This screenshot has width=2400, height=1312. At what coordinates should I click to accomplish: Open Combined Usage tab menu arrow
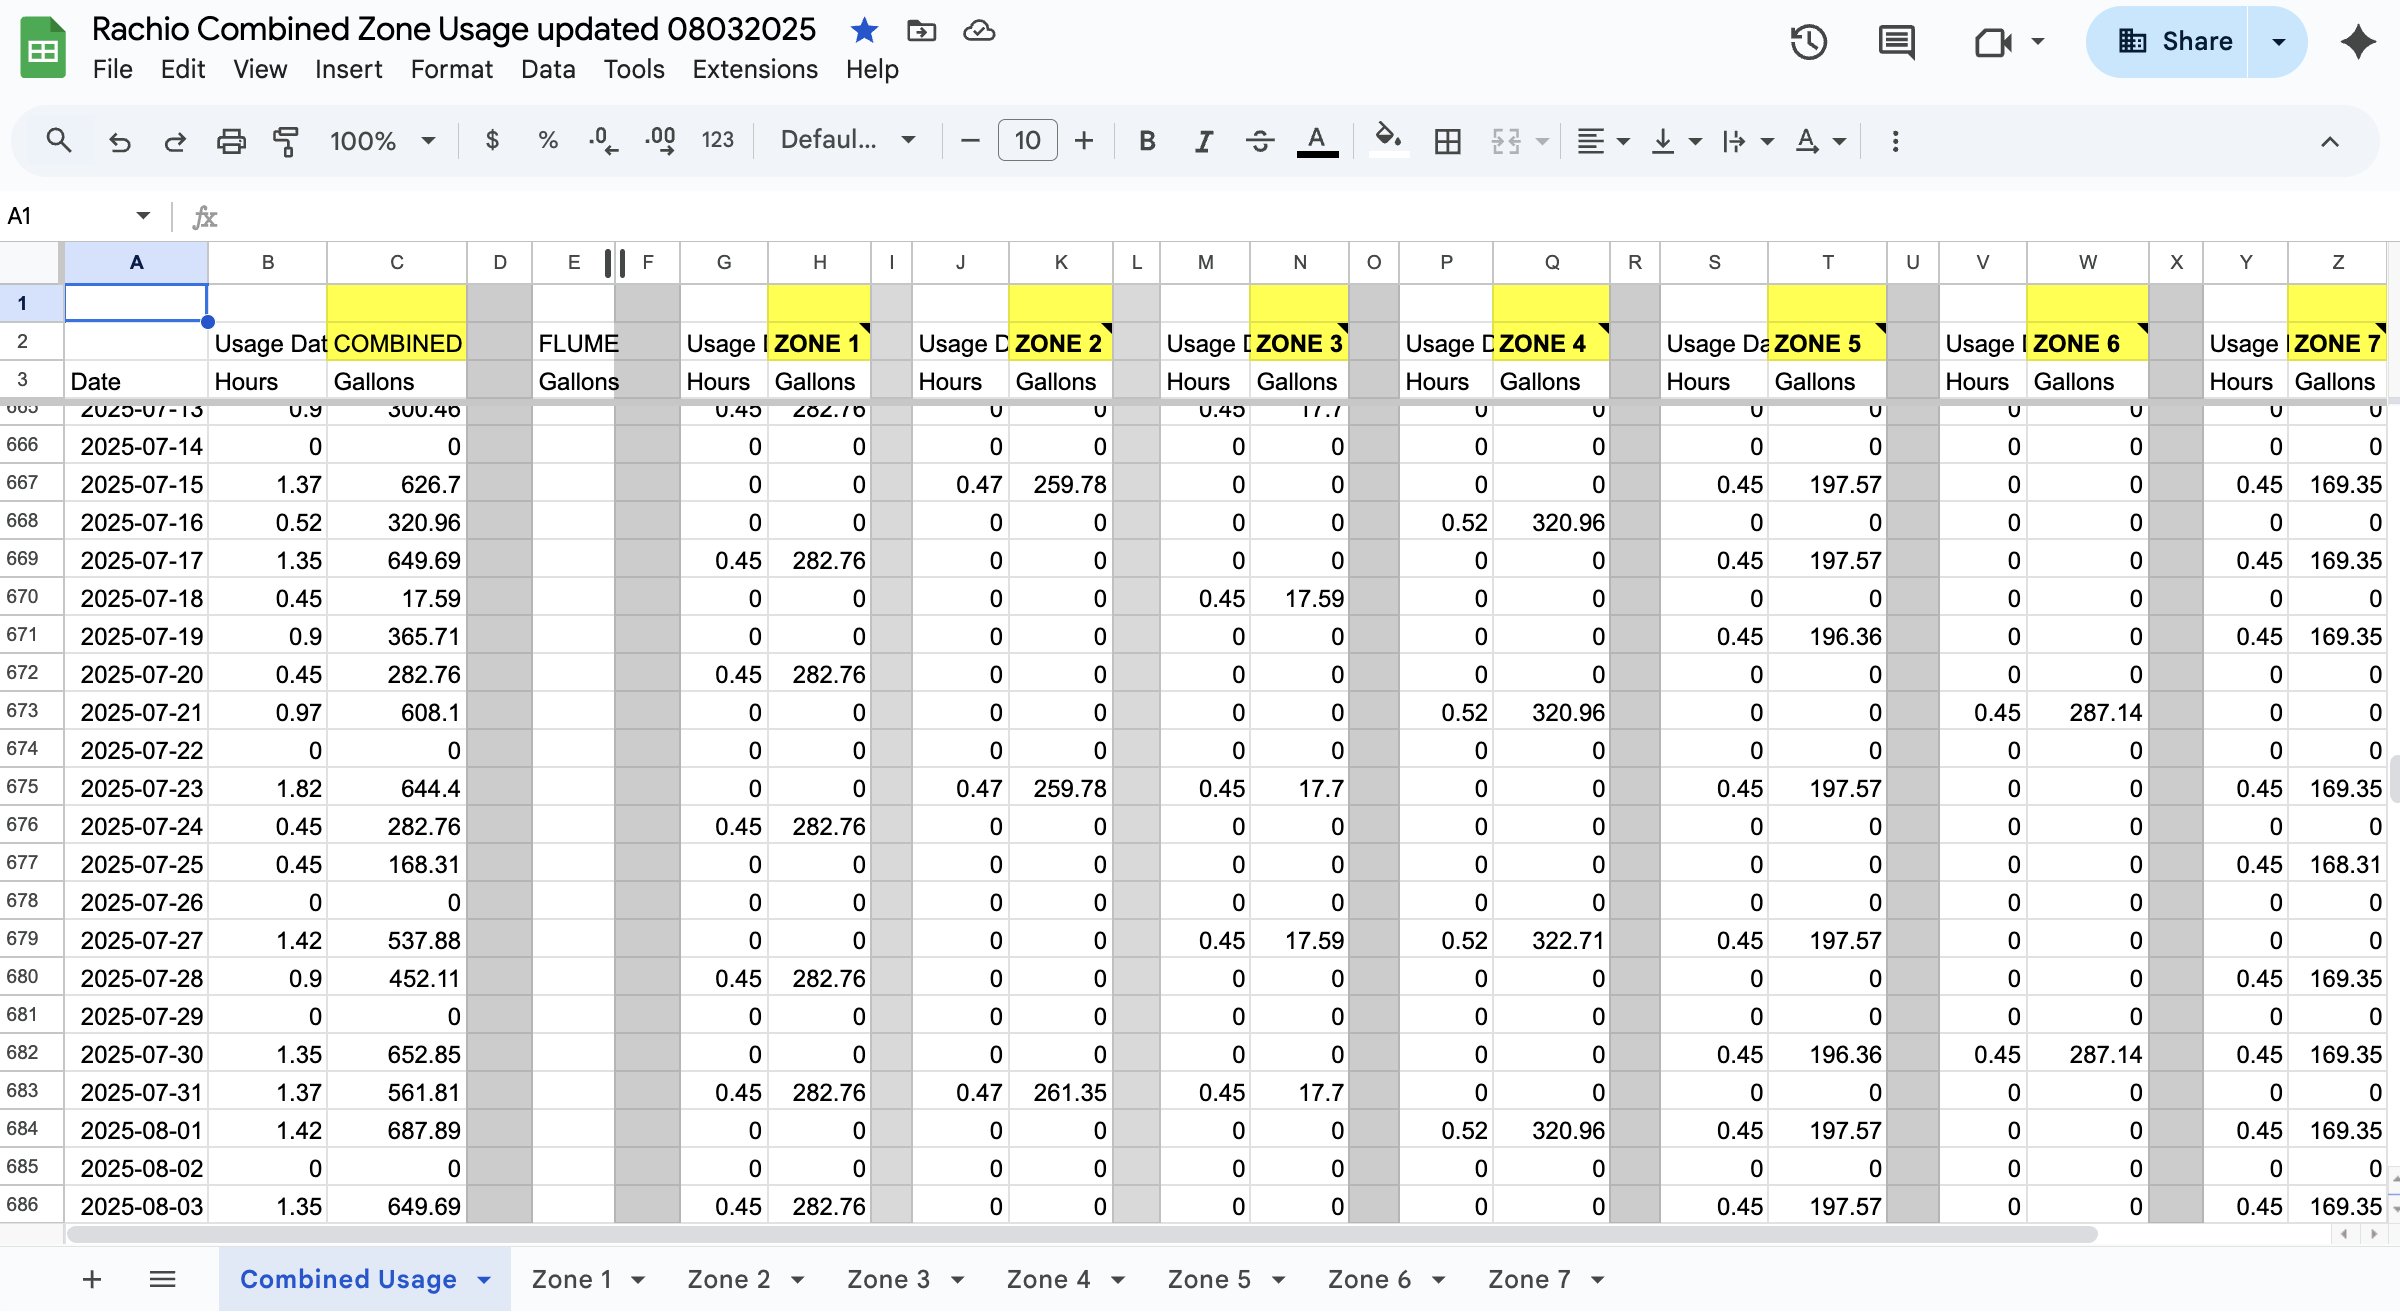point(484,1279)
